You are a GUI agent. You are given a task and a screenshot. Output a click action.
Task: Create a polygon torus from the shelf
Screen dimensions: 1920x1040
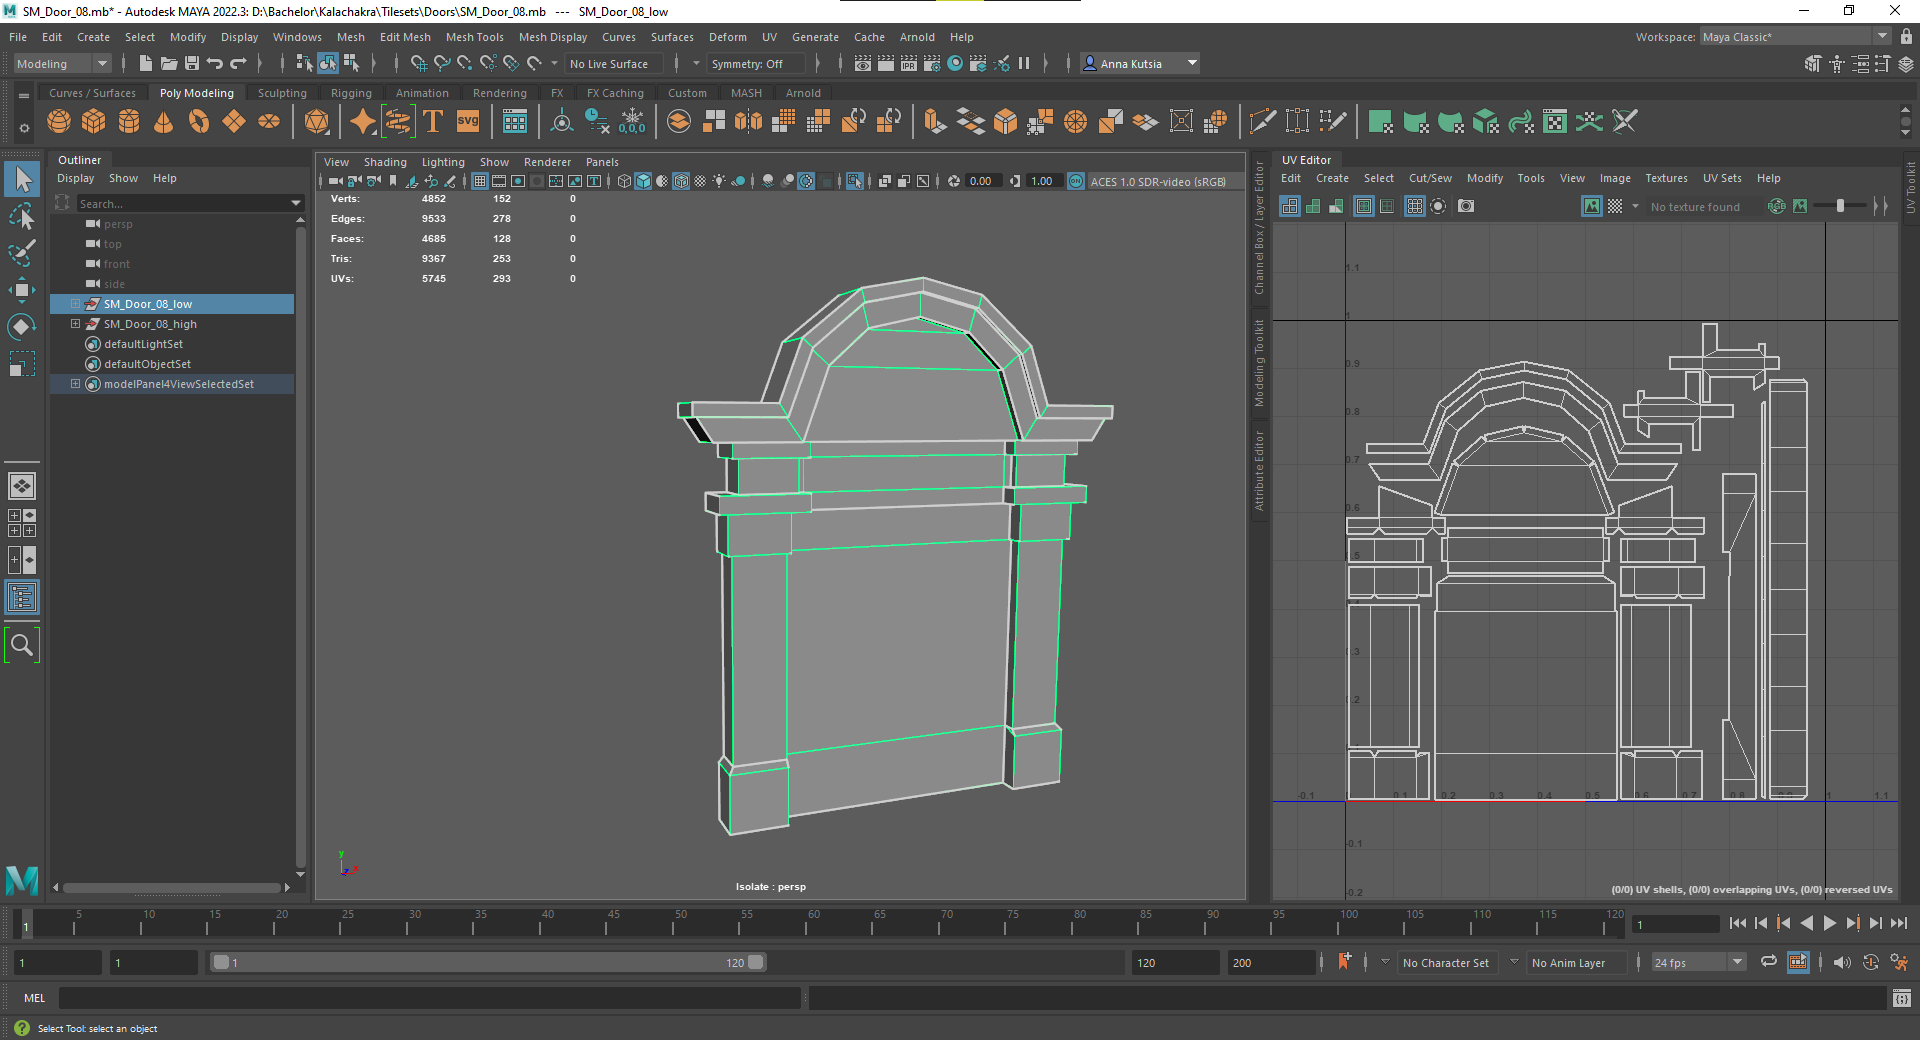pos(199,122)
